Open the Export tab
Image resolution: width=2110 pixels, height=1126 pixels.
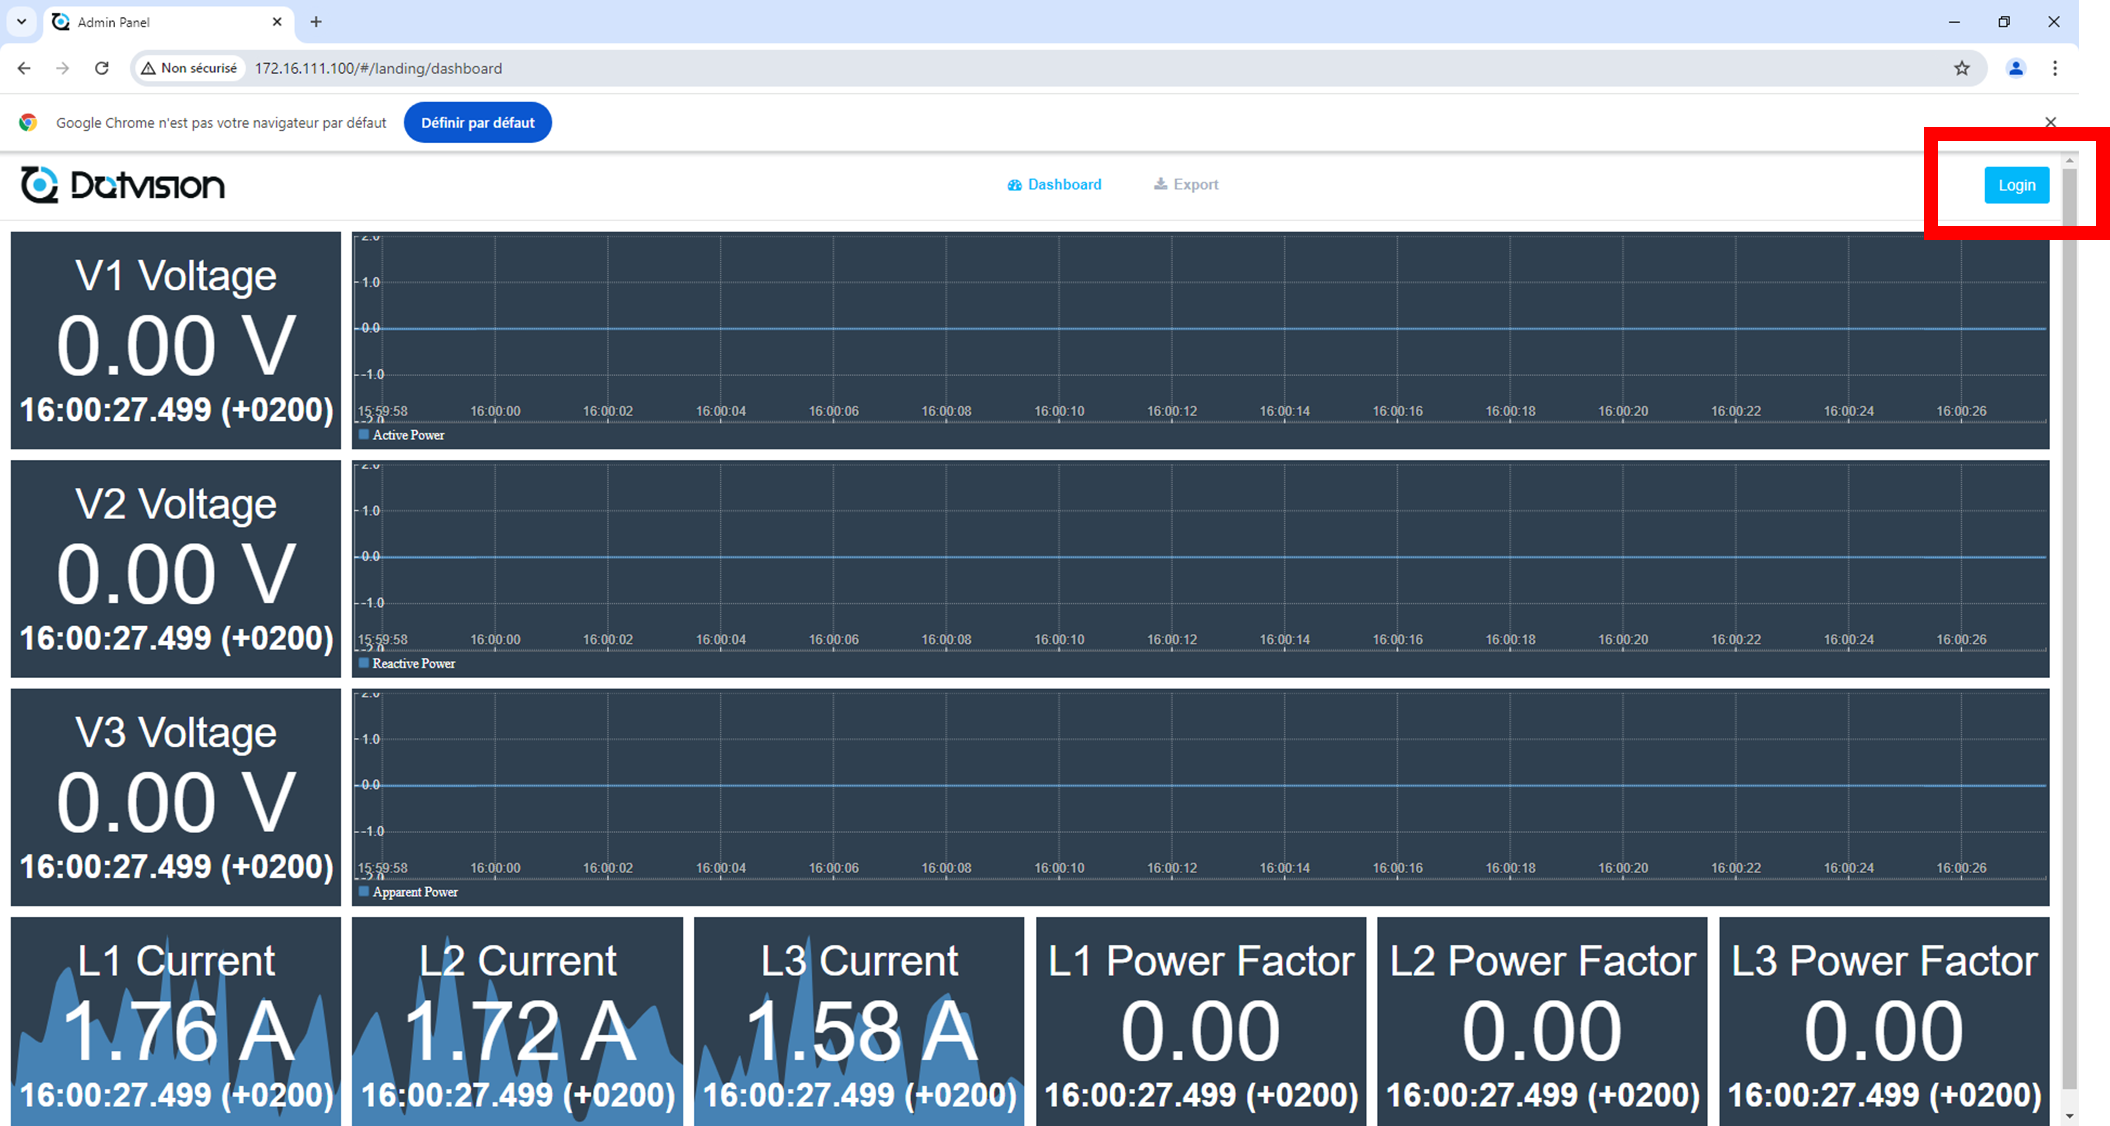[x=1186, y=184]
